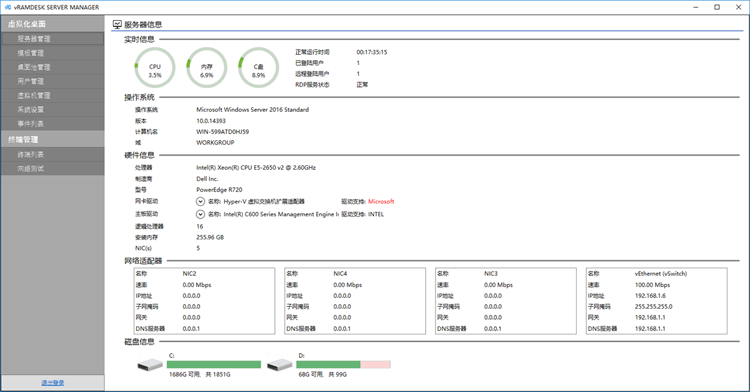Click the Intel Xeon E5-2650 v2 processor text
The height and width of the screenshot is (392, 750).
click(256, 168)
